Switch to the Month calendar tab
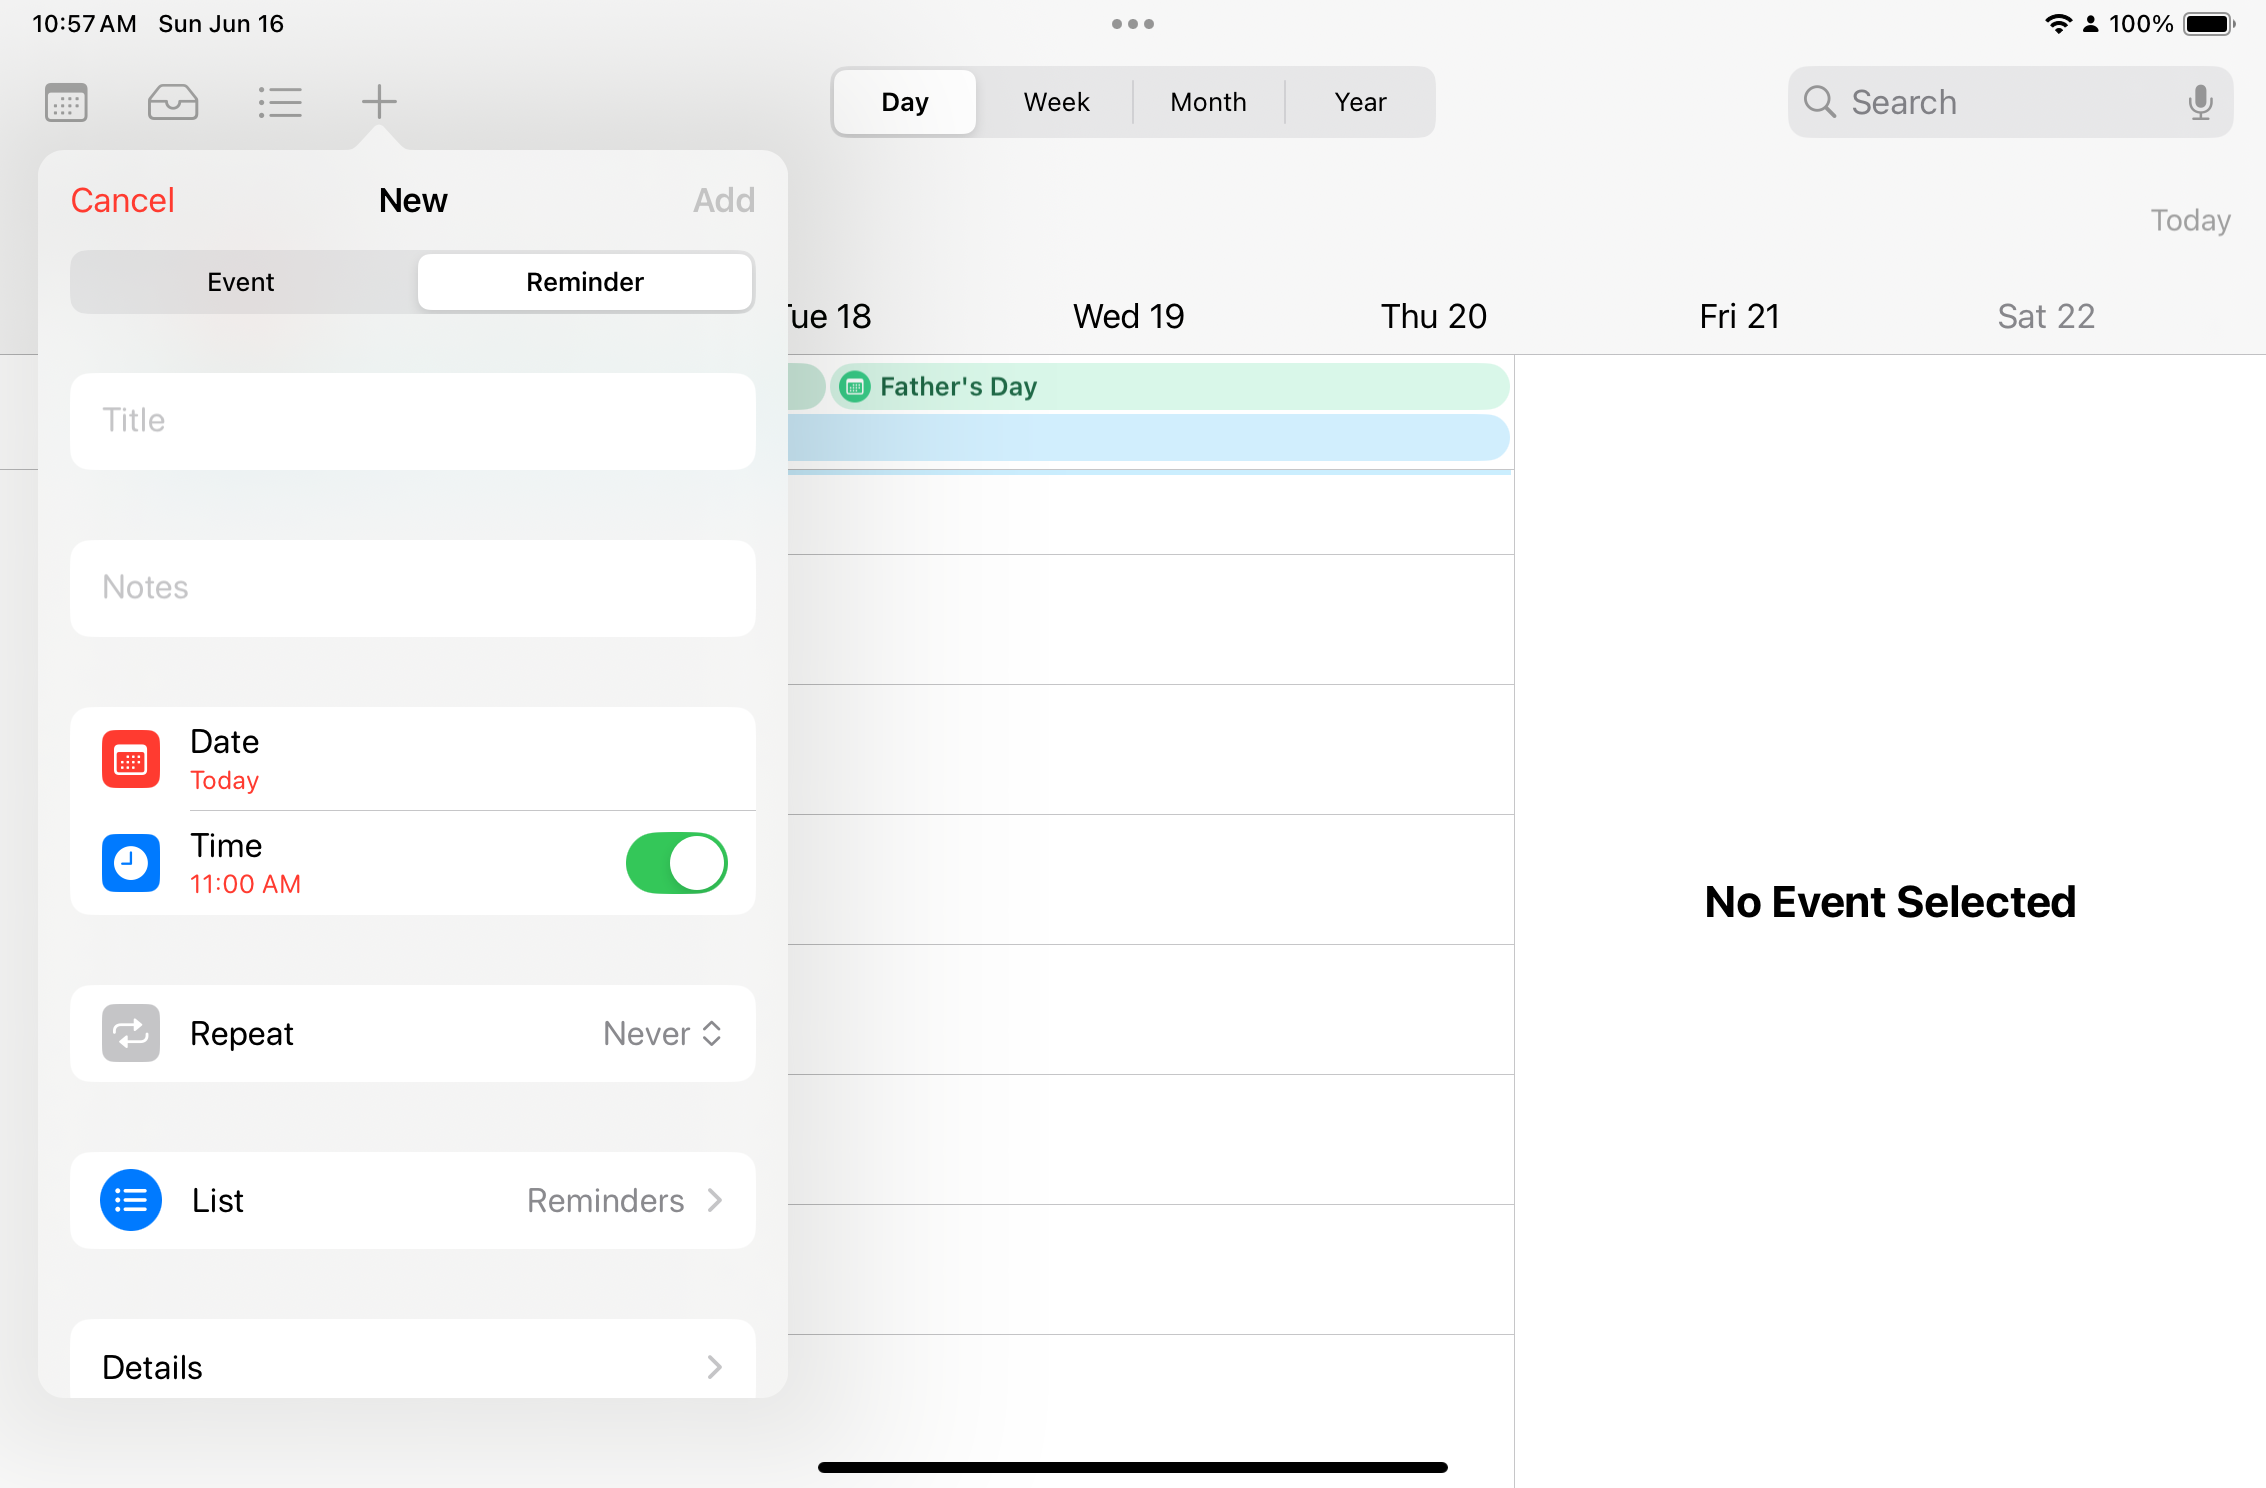The width and height of the screenshot is (2266, 1488). pyautogui.click(x=1207, y=101)
